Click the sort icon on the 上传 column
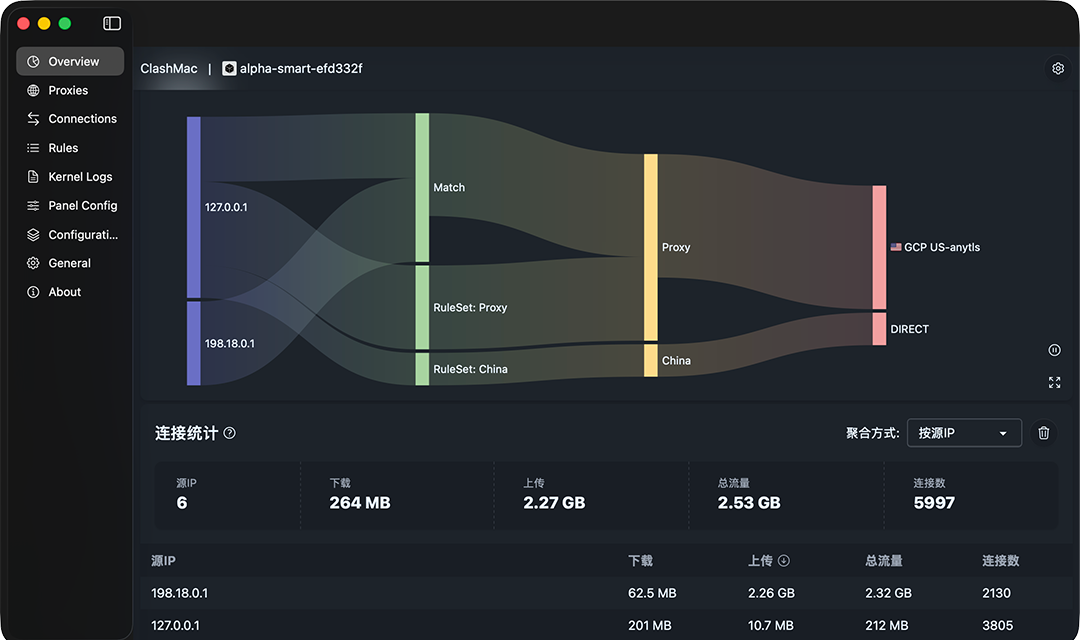1080x640 pixels. (782, 561)
